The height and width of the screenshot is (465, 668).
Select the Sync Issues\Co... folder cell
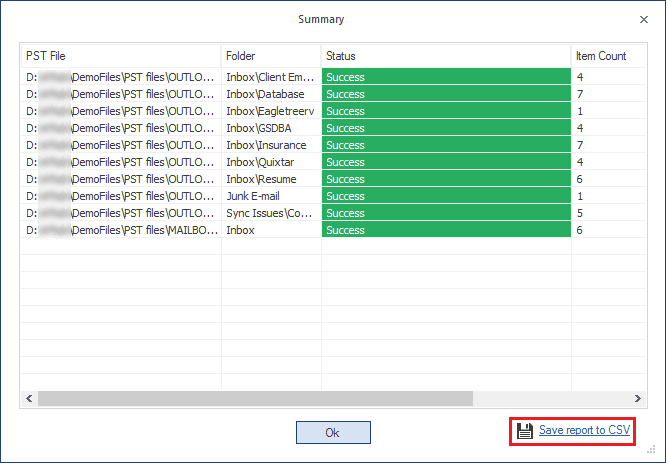pyautogui.click(x=271, y=213)
